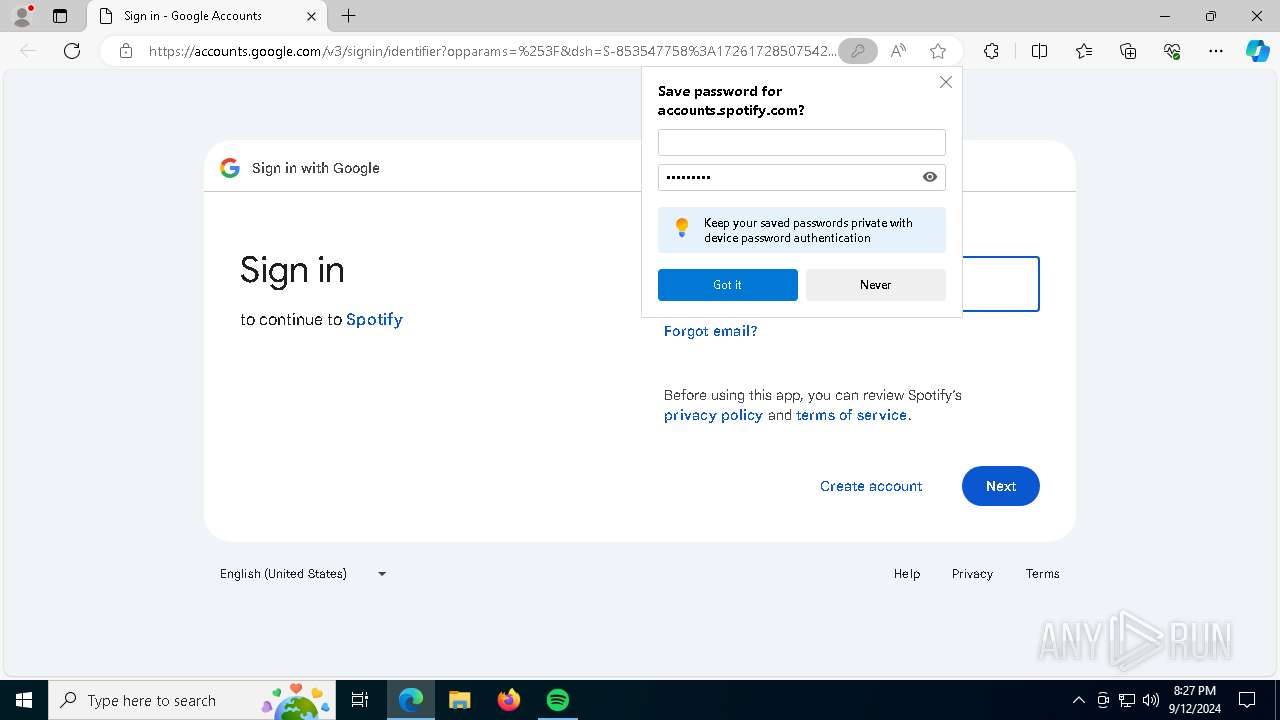Proceed with the Next button
The image size is (1280, 720).
coord(1000,486)
